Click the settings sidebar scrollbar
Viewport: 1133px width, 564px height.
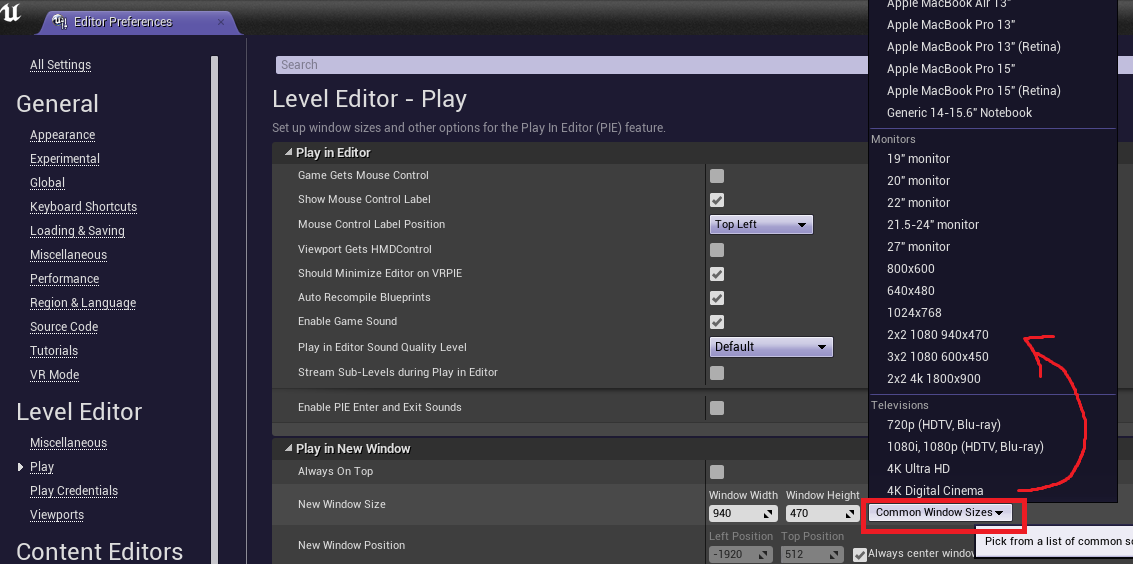pos(214,309)
